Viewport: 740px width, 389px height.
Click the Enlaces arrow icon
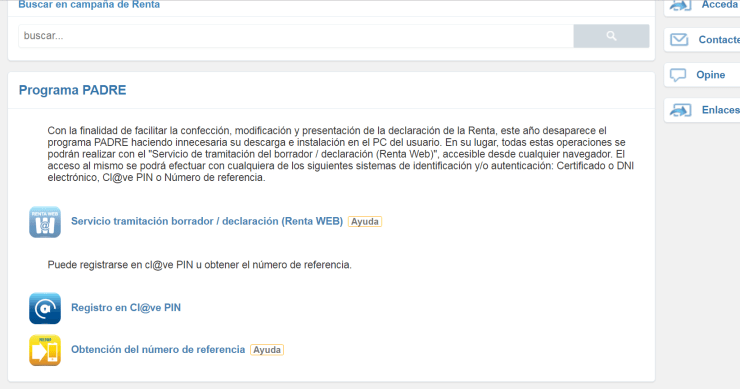680,110
